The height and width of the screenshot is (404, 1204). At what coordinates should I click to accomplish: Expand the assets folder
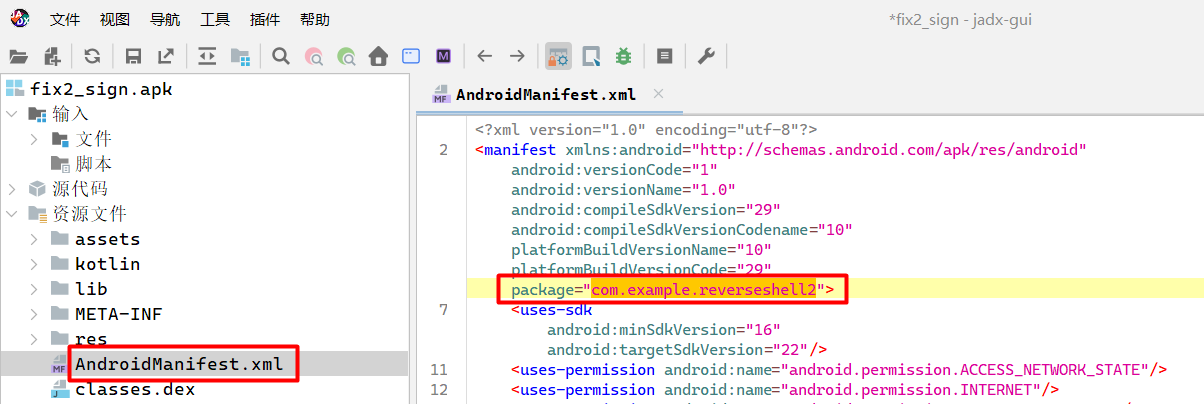pyautogui.click(x=34, y=239)
